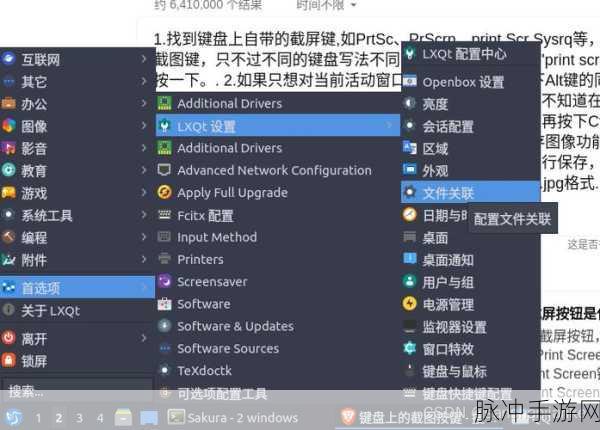The height and width of the screenshot is (430, 600).
Task: Open Software Sources
Action: tap(278, 349)
